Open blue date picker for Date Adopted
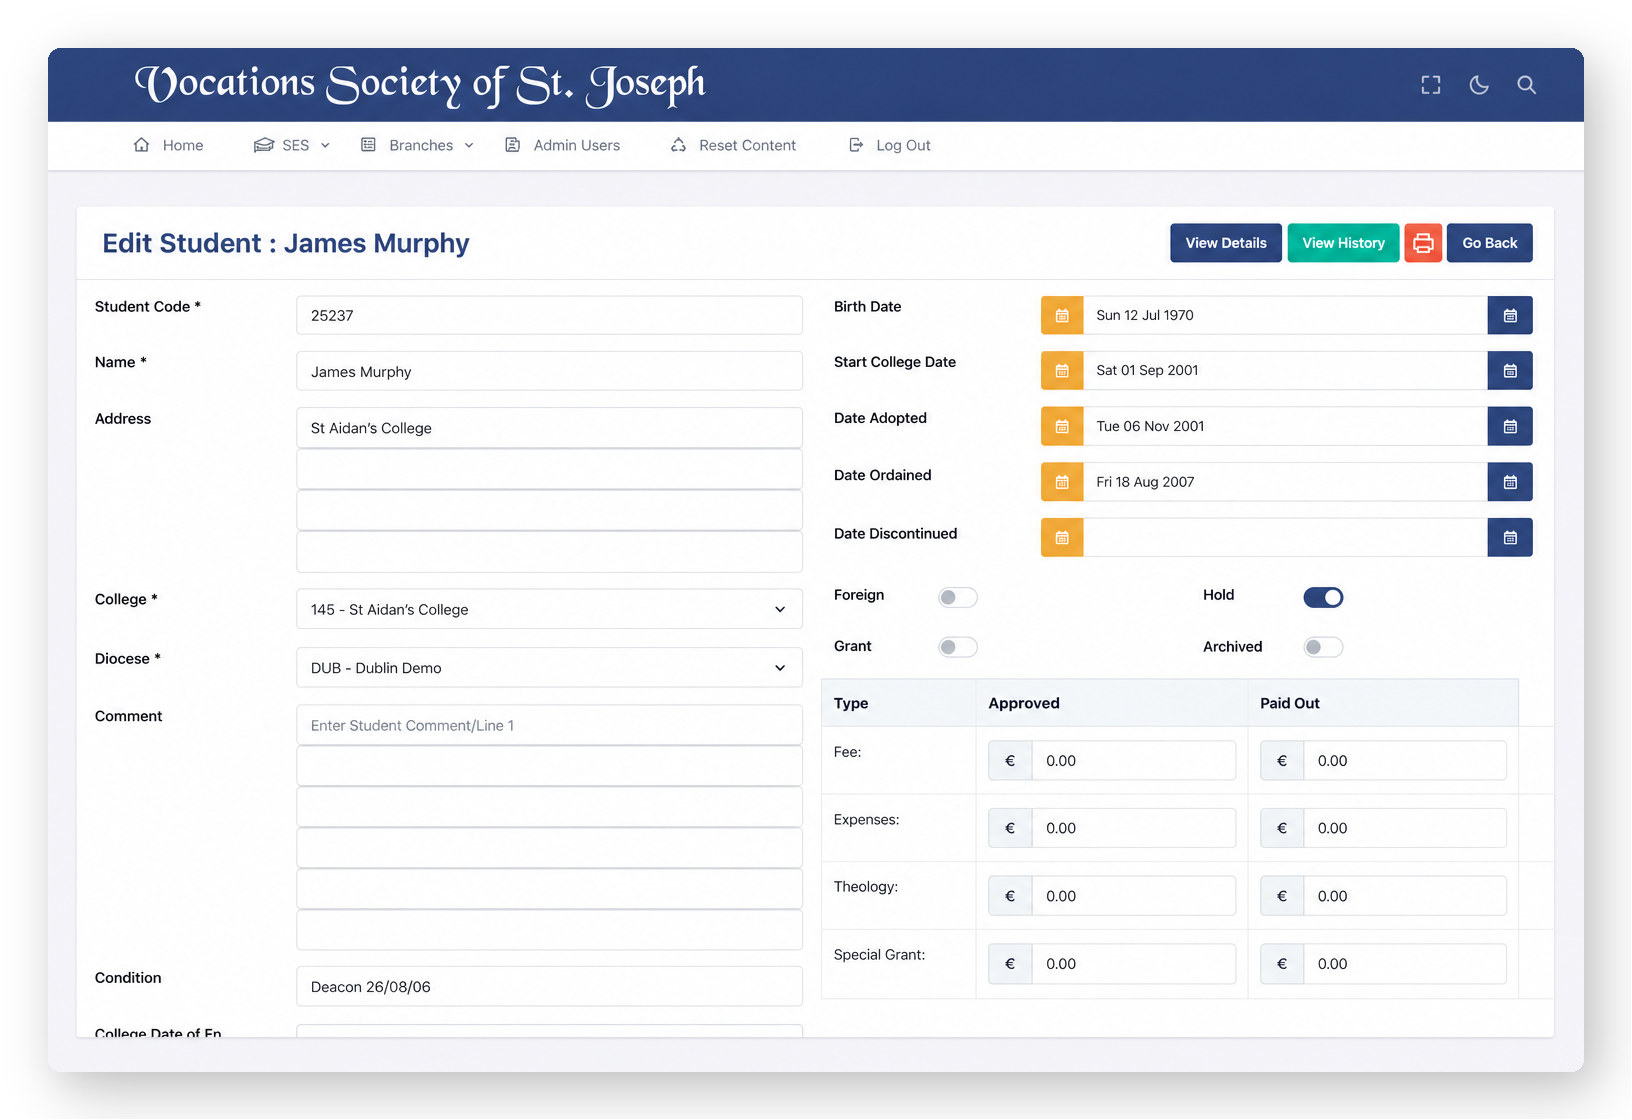 (1510, 426)
